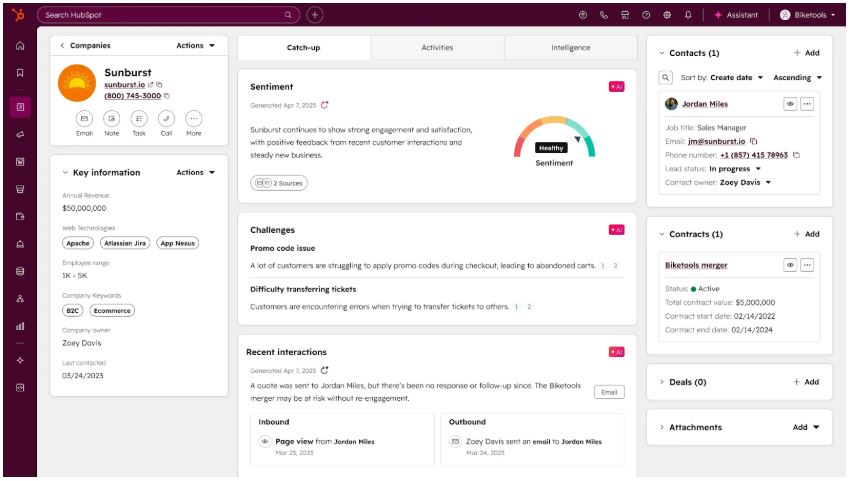This screenshot has width=851, height=481.
Task: Open the Lead status In progress dropdown
Action: click(735, 169)
